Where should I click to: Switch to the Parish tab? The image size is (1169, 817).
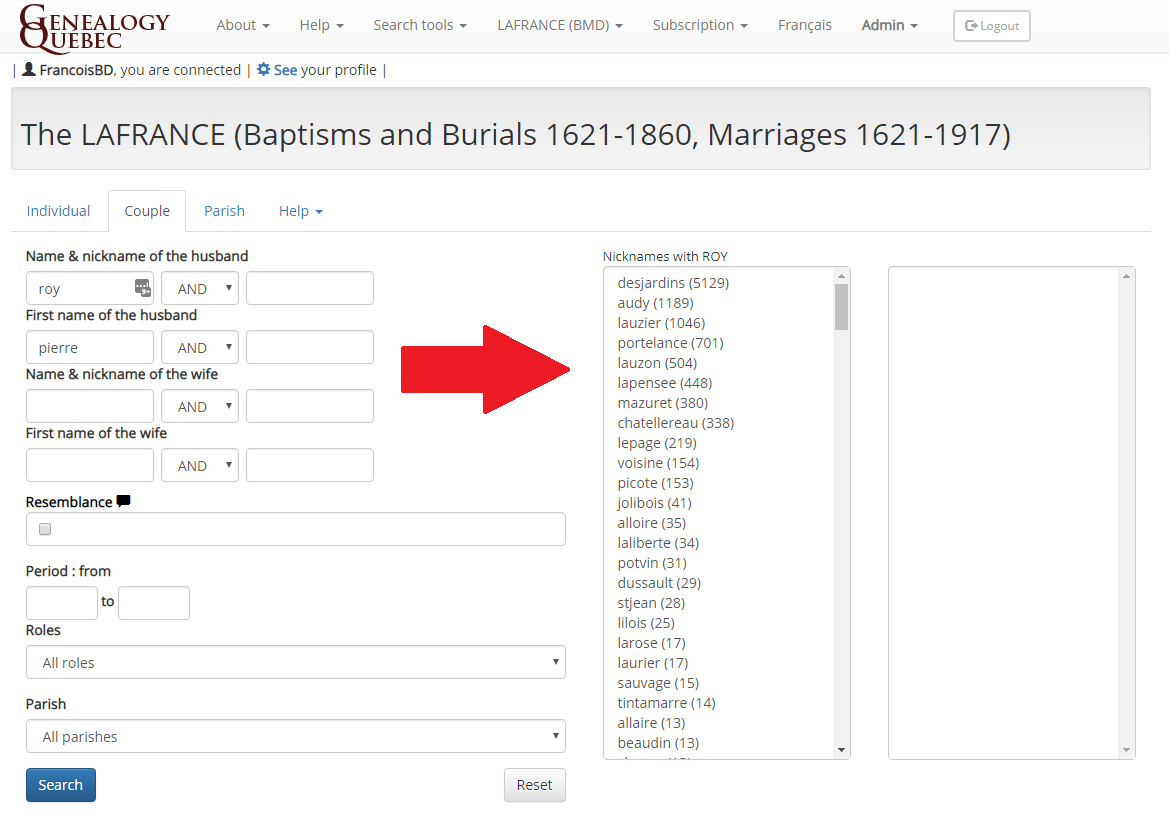(224, 211)
